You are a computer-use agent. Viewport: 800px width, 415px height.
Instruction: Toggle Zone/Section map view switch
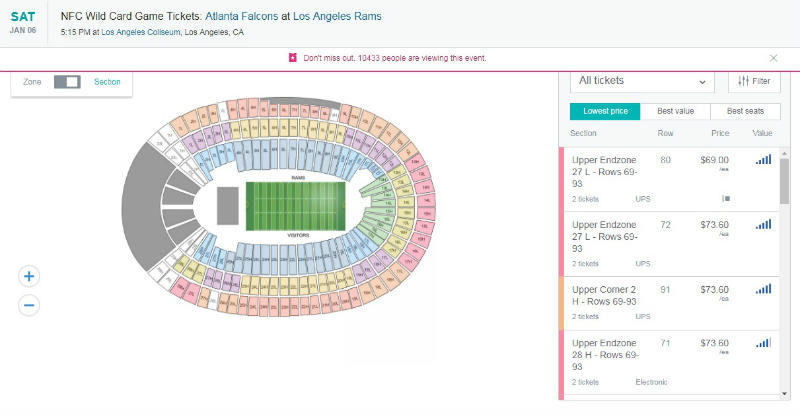click(67, 82)
